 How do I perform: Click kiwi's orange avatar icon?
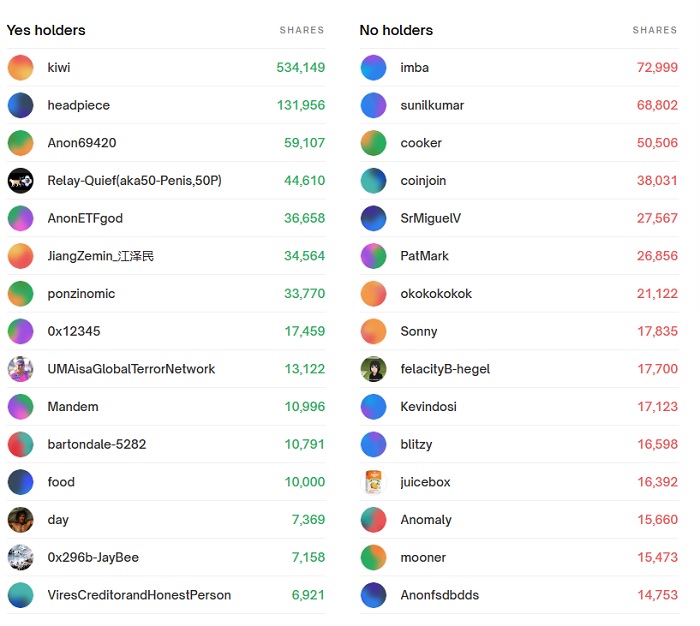point(21,67)
